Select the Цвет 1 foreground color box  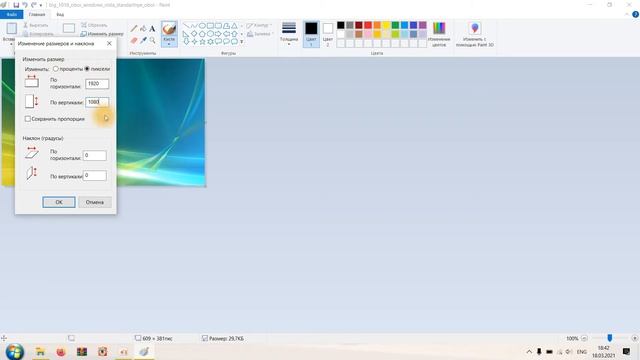point(311,34)
